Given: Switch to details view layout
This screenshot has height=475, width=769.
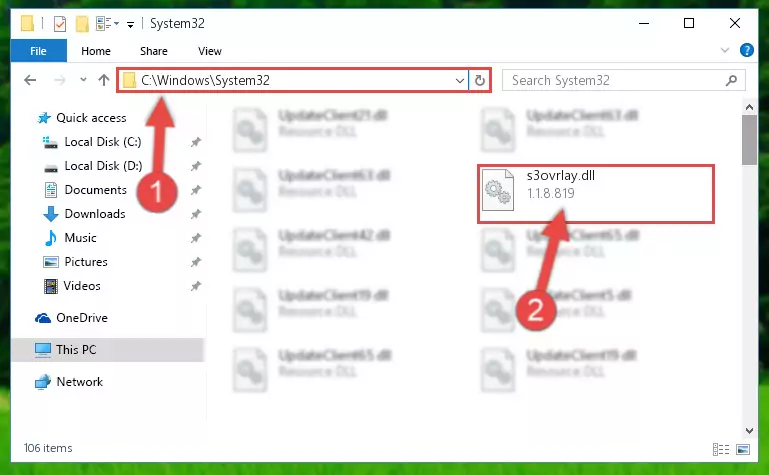Looking at the screenshot, I should coord(720,449).
